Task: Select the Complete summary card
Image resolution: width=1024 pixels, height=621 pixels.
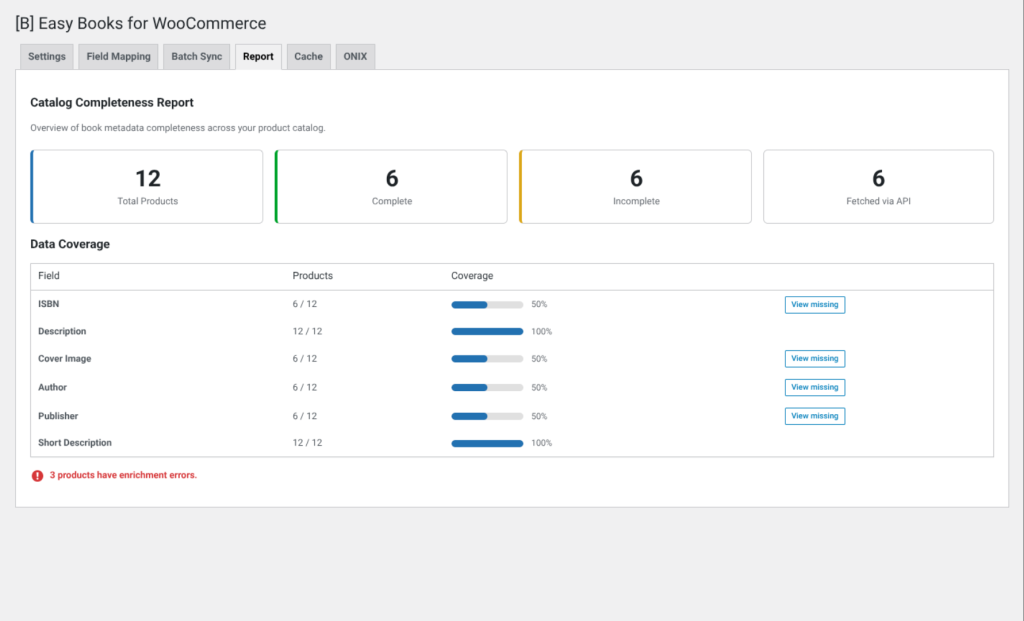Action: point(391,187)
